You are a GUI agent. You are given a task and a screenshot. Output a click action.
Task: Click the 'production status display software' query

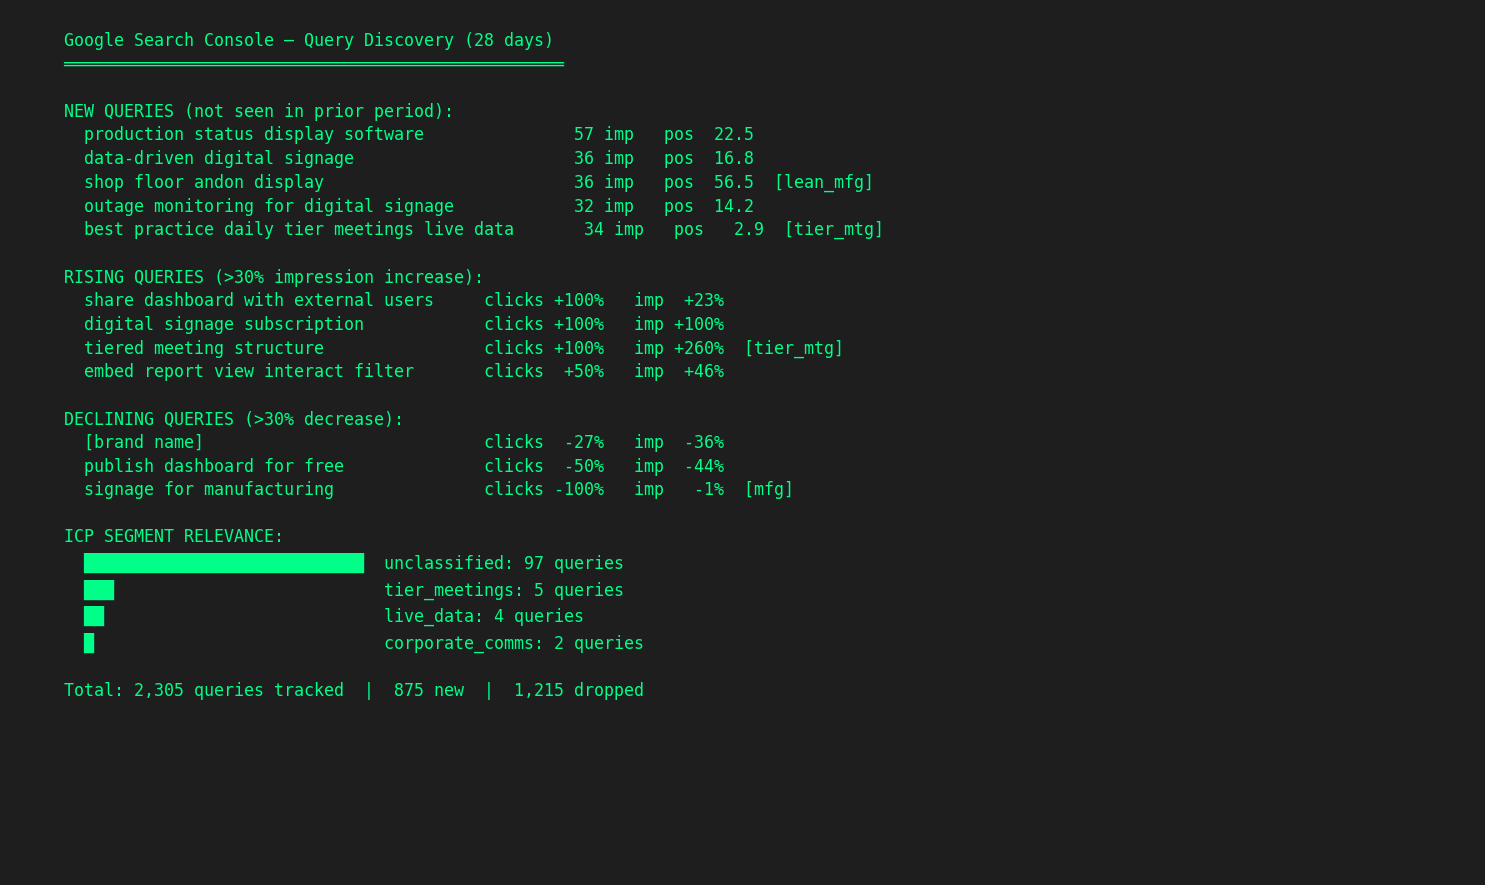(254, 135)
